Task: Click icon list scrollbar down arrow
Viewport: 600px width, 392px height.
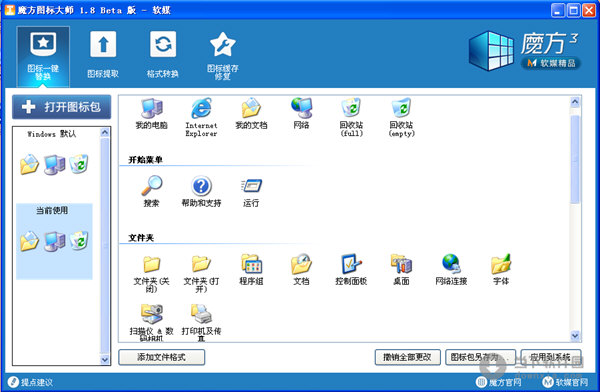Action: [575, 336]
